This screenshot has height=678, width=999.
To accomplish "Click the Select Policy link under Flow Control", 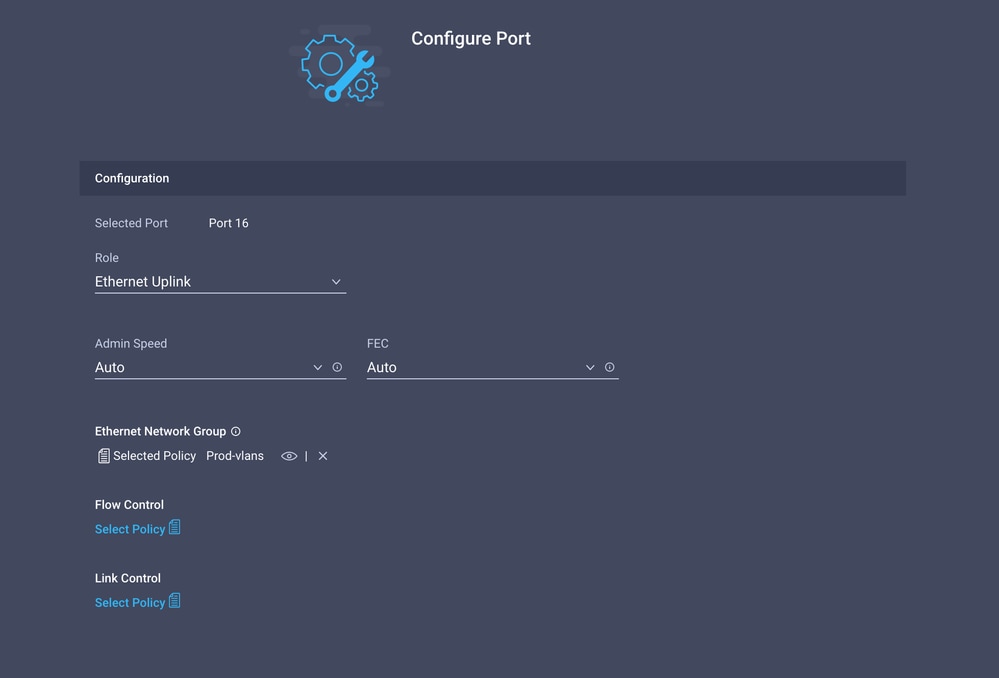I will tap(130, 529).
